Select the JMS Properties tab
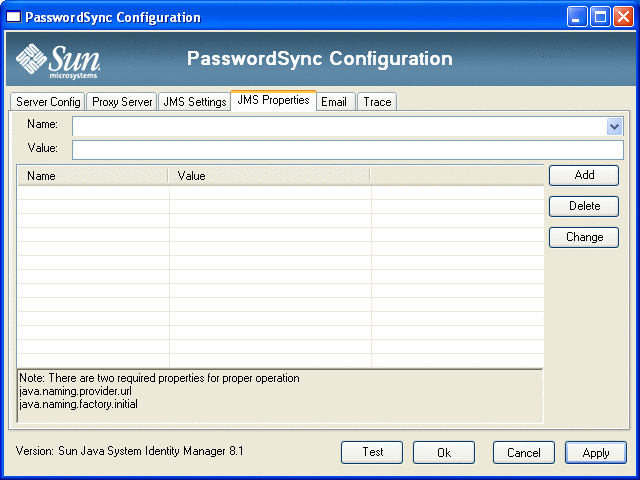 (x=273, y=100)
